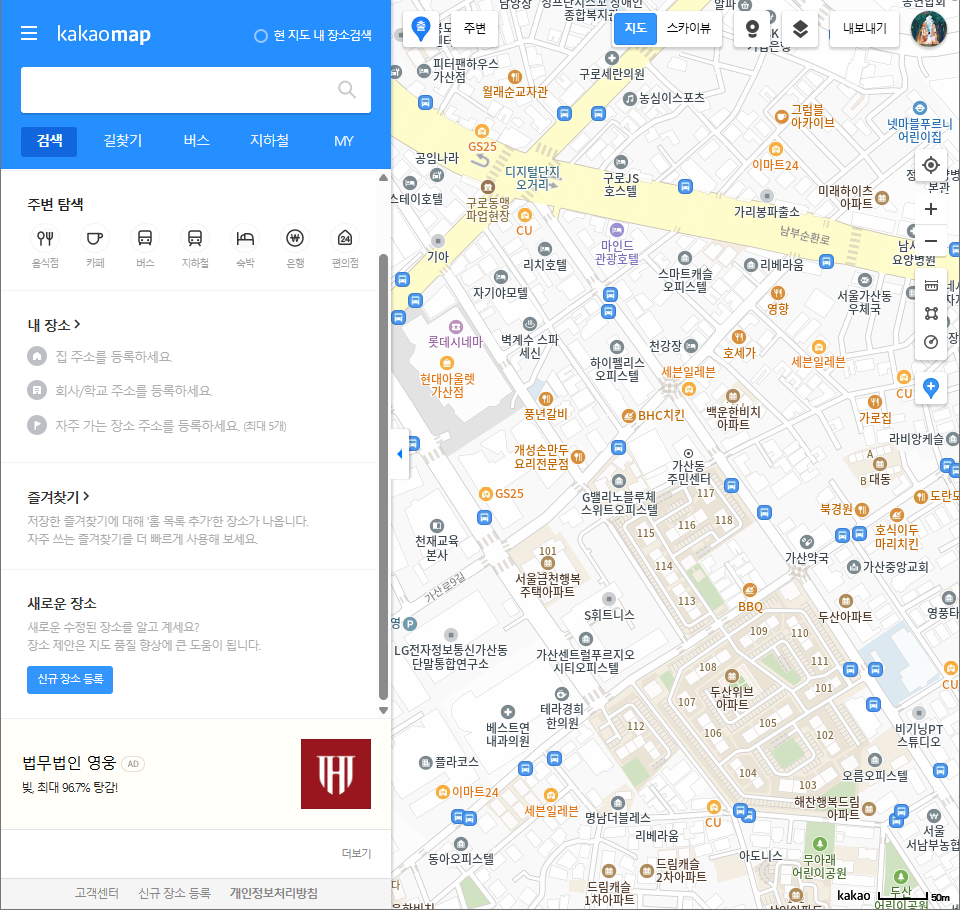Switch to 지도 map view
The width and height of the screenshot is (960, 910).
point(636,28)
